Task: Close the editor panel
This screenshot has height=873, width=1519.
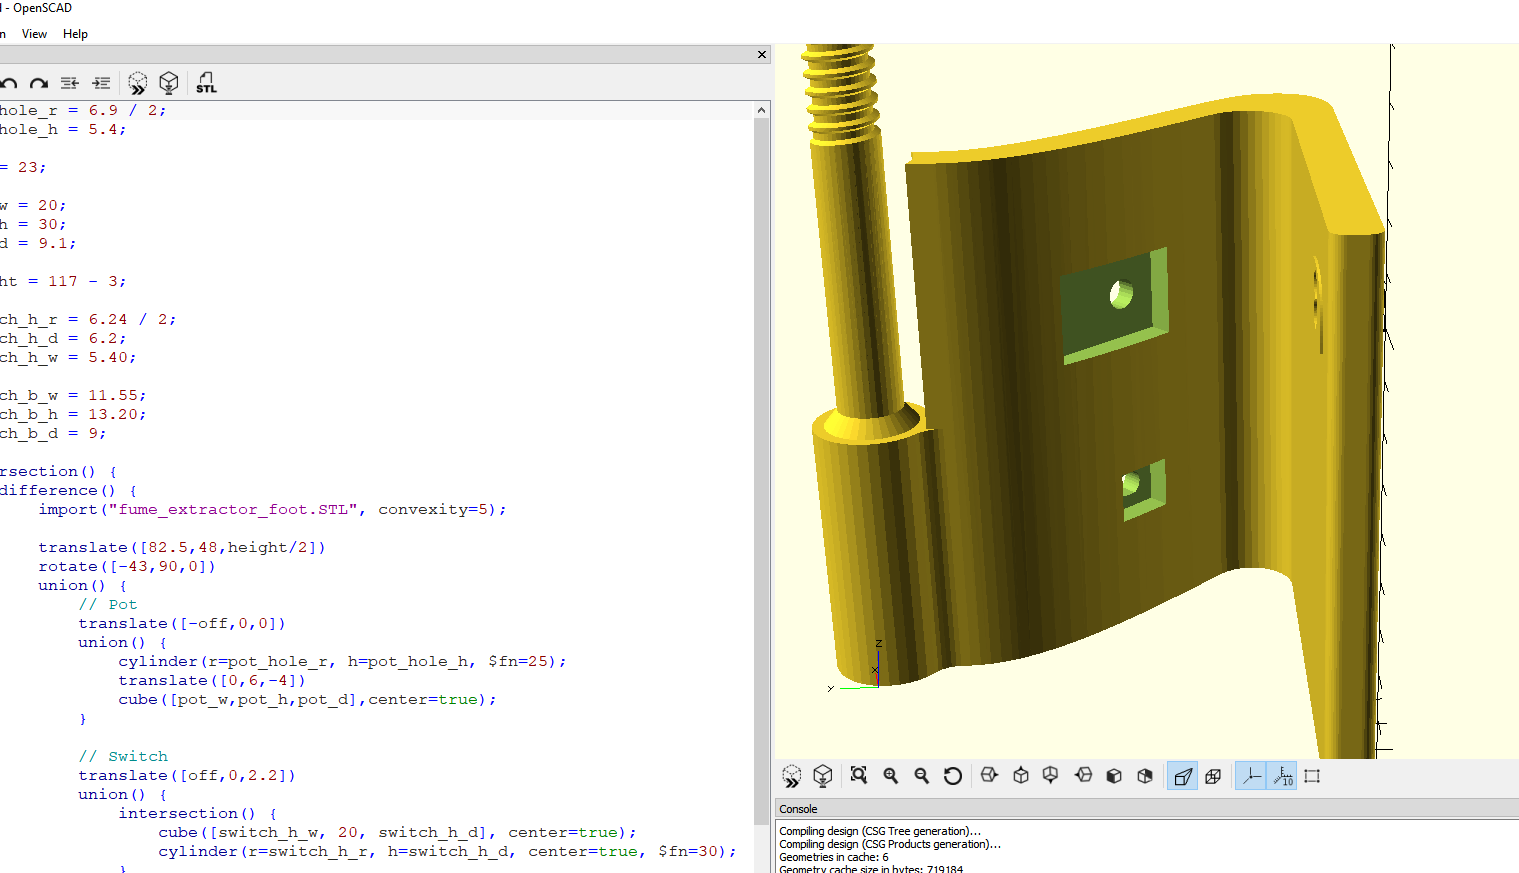Action: (x=762, y=55)
